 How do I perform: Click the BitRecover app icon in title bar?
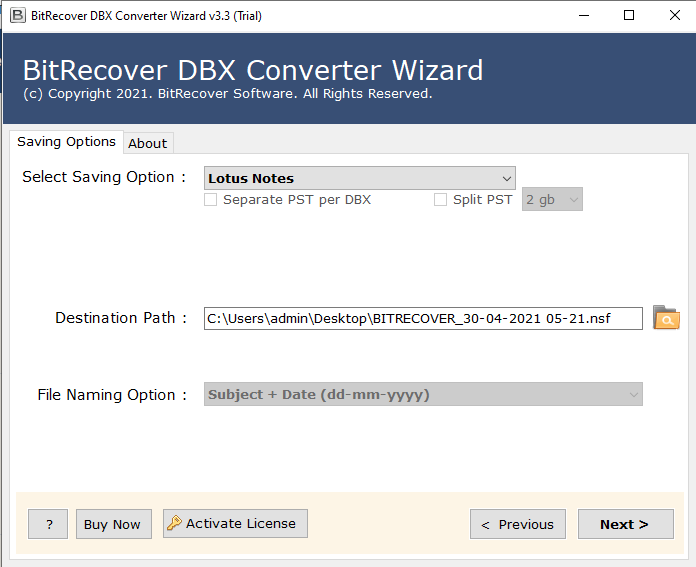coord(17,16)
